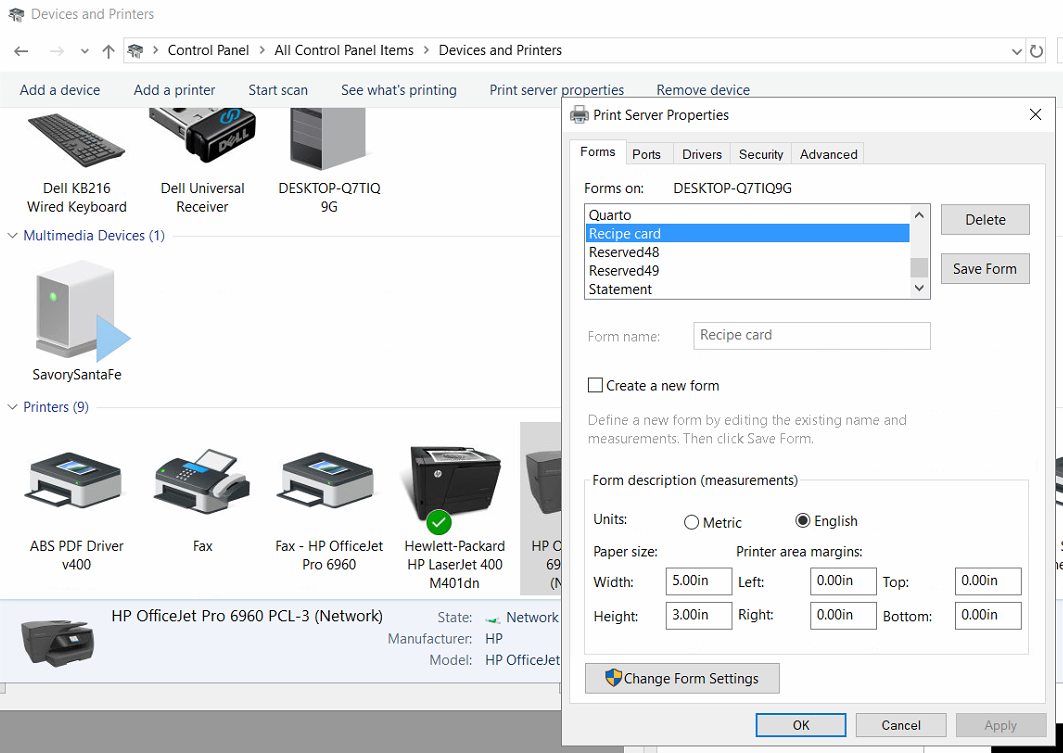Choose the English units radio button
This screenshot has height=753, width=1063.
[803, 521]
